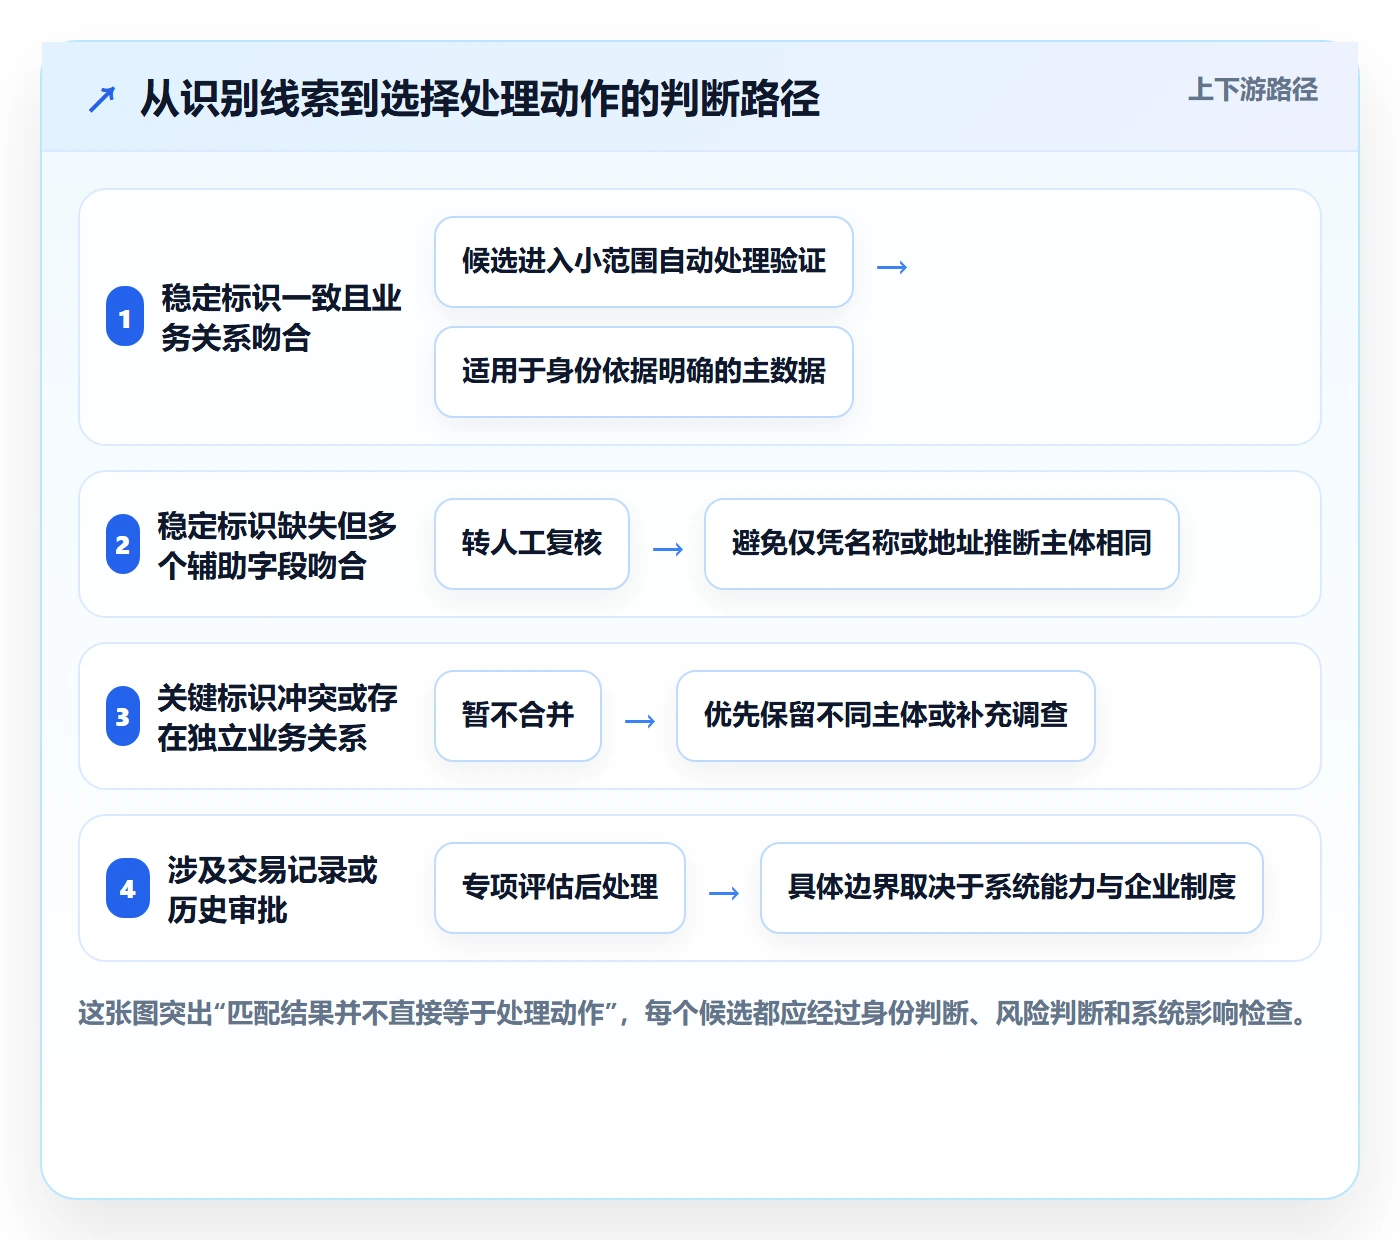1400x1240 pixels.
Task: Click the 避免仅凭名称或地址推断主体相同 box
Action: (942, 544)
